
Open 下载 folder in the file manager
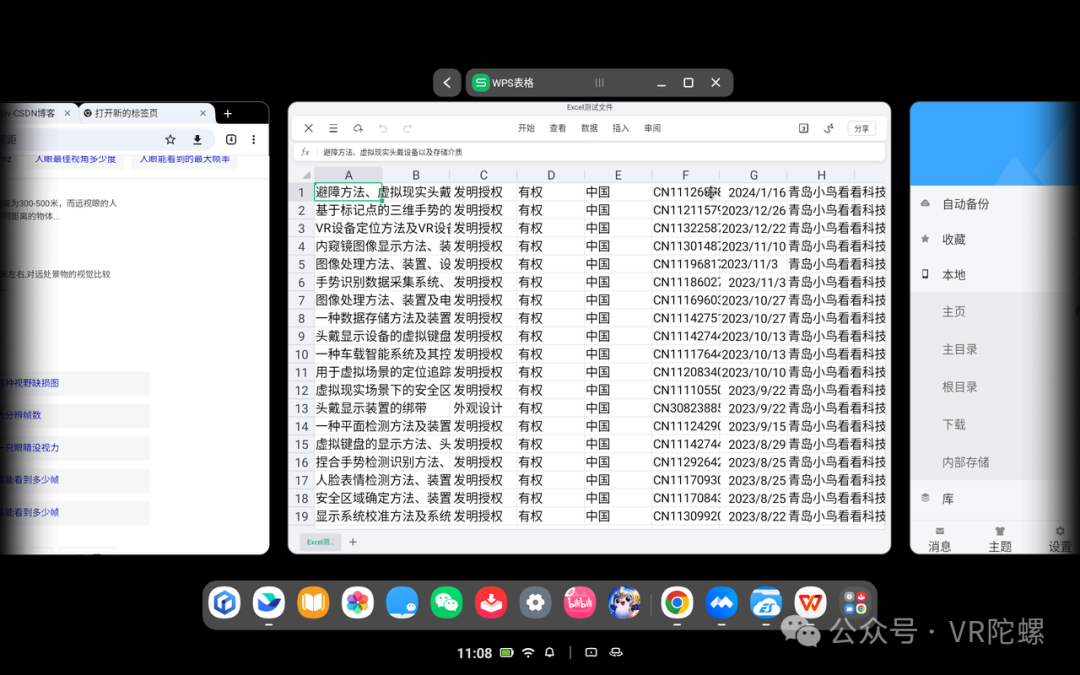pos(954,425)
